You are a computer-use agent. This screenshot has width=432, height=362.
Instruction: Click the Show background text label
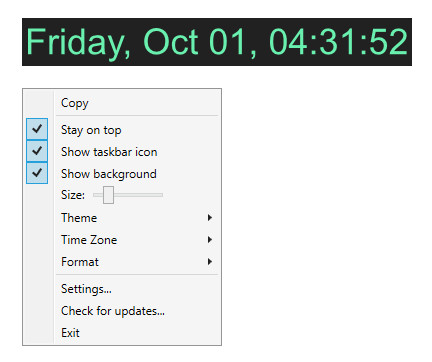click(x=109, y=174)
